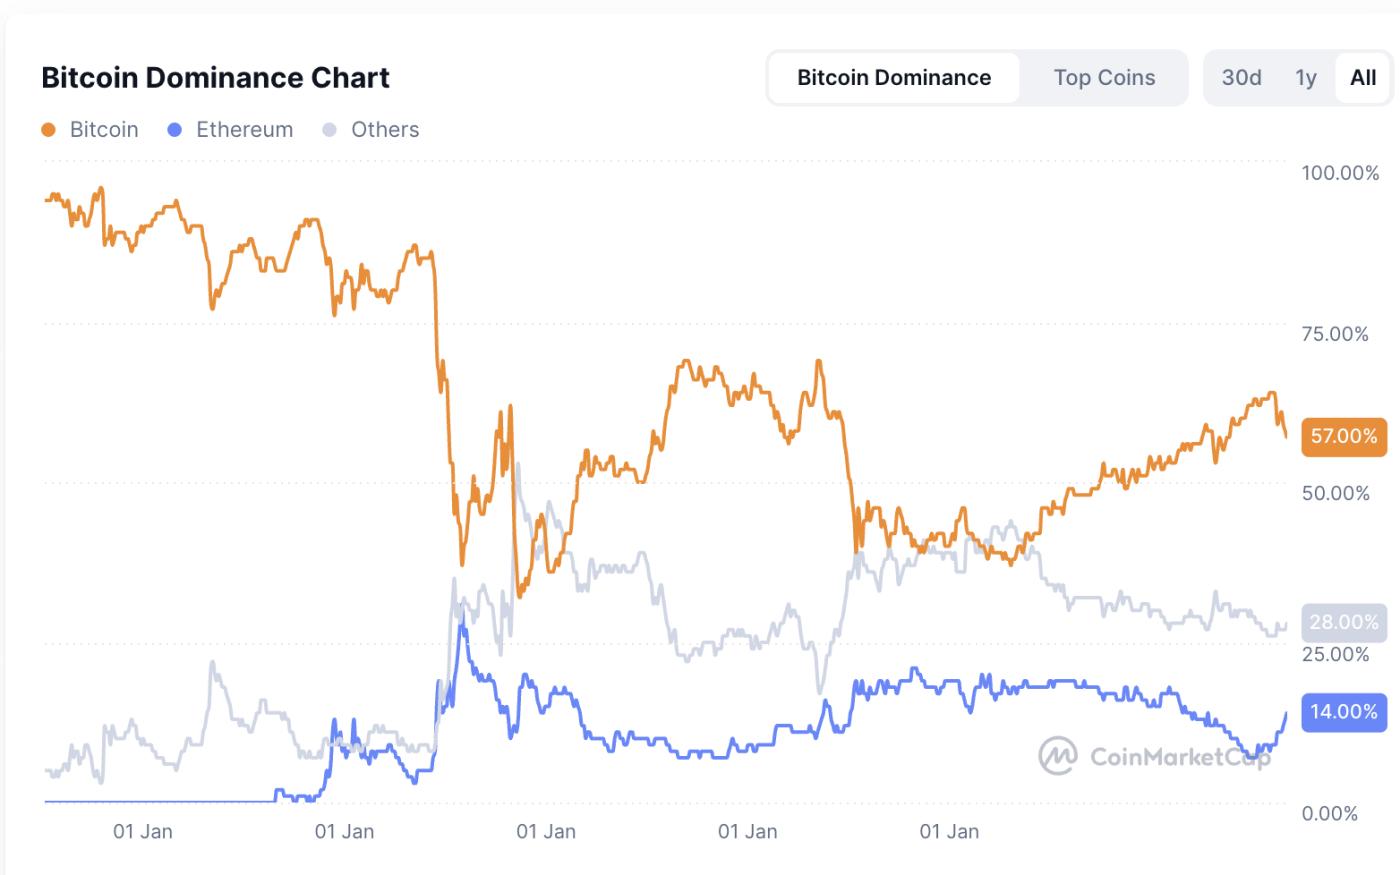
Task: Click the 28.00% Others value badge
Action: (1344, 622)
